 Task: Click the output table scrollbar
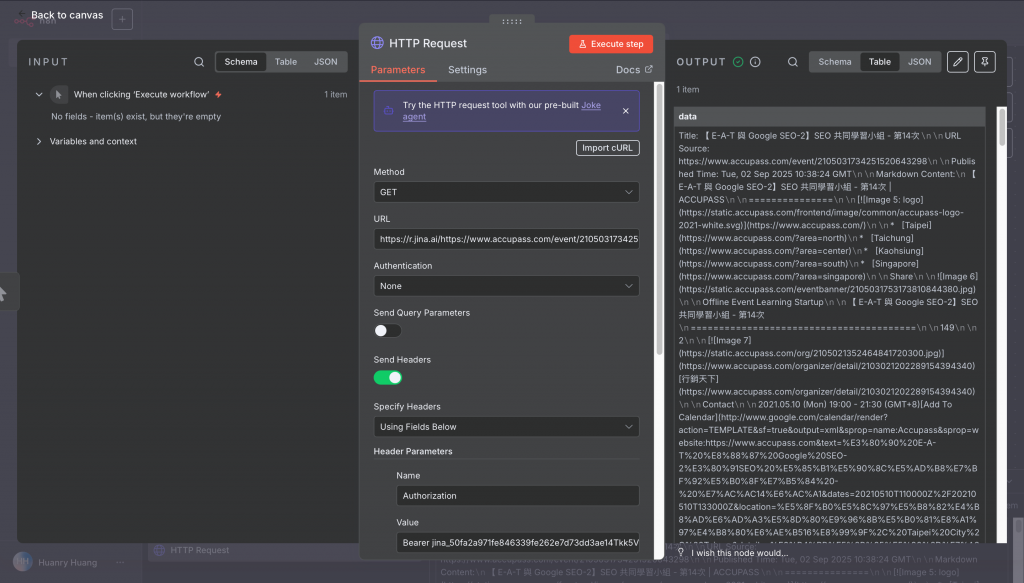click(x=1002, y=127)
